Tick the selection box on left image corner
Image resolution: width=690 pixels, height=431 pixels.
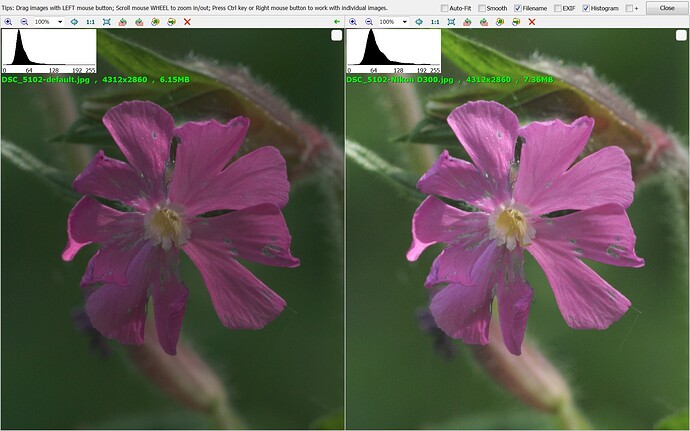pyautogui.click(x=337, y=36)
